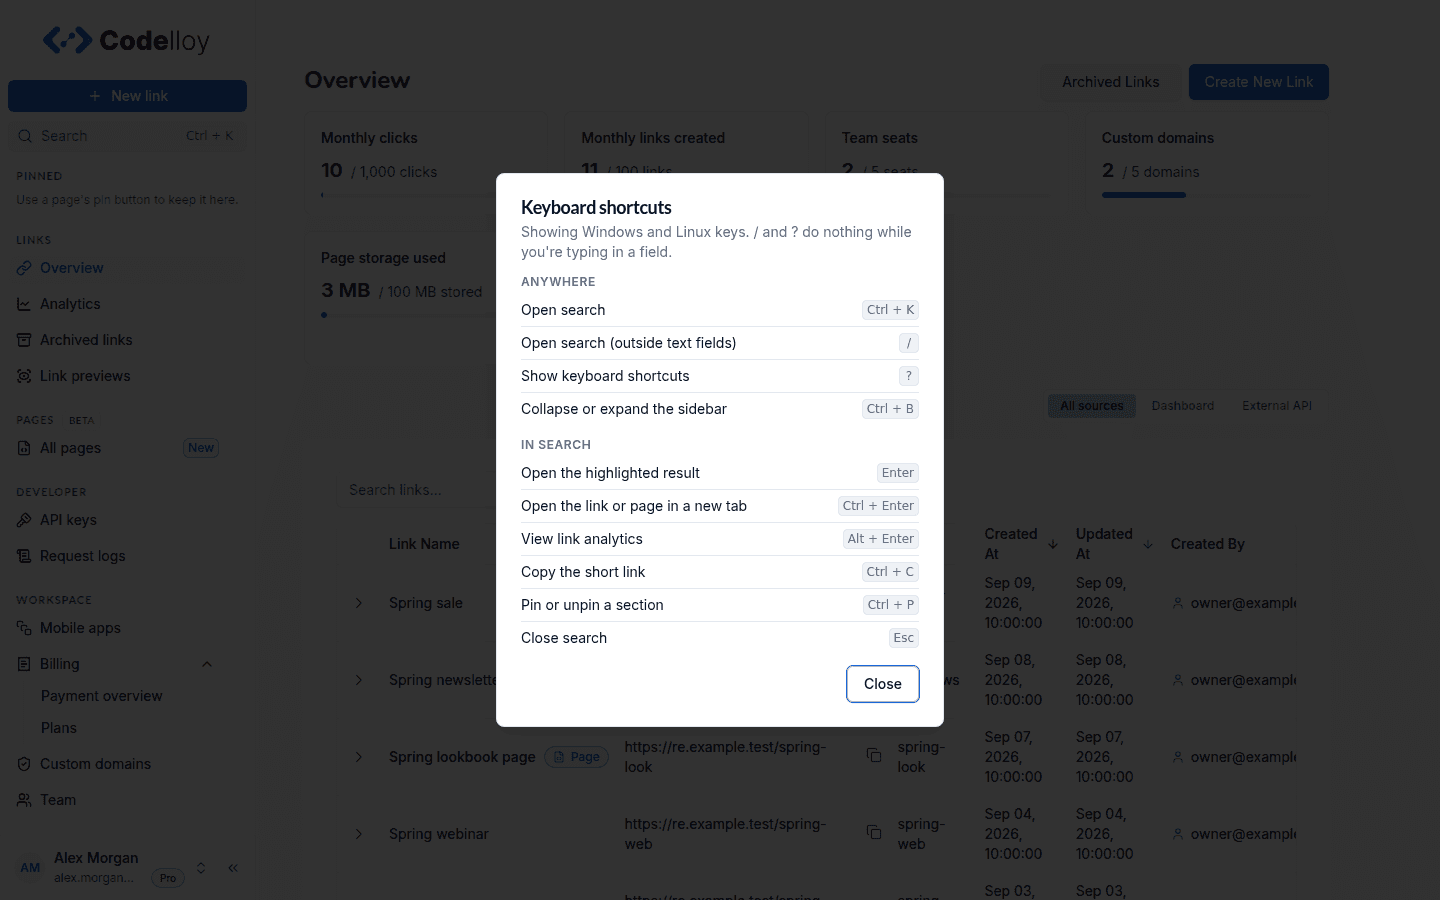Click the Codelloy logo icon
1440x900 pixels.
pos(67,41)
